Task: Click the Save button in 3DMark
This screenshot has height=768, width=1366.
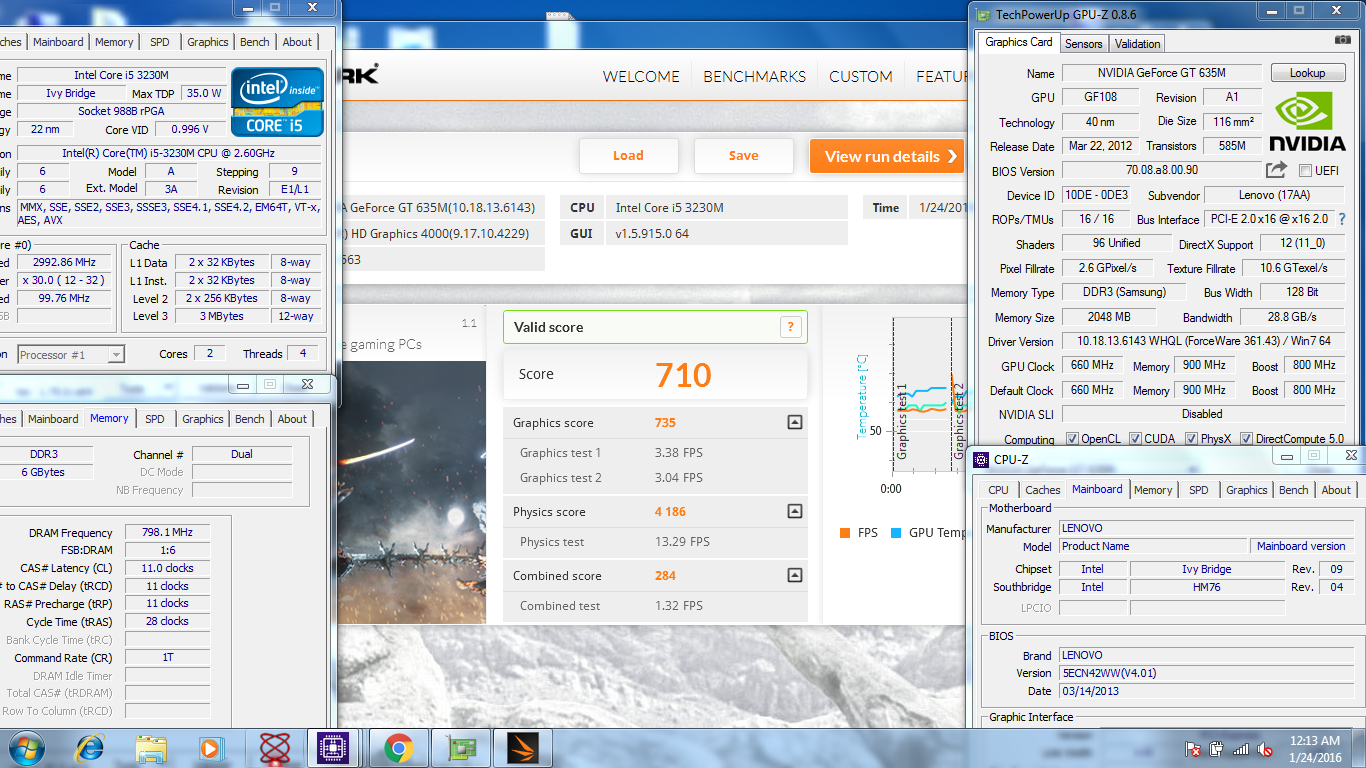Action: (x=743, y=156)
